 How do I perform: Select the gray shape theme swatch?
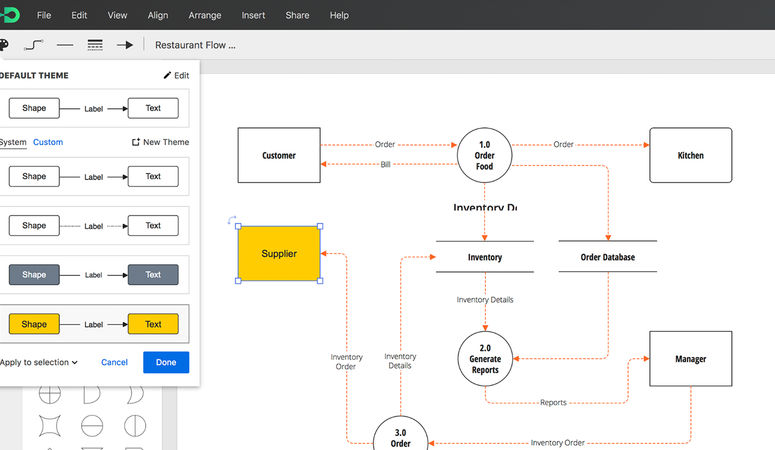pyautogui.click(x=94, y=274)
